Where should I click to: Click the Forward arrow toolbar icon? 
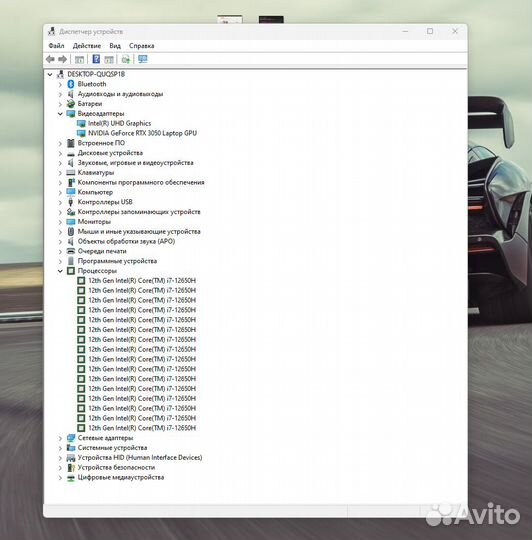62,59
